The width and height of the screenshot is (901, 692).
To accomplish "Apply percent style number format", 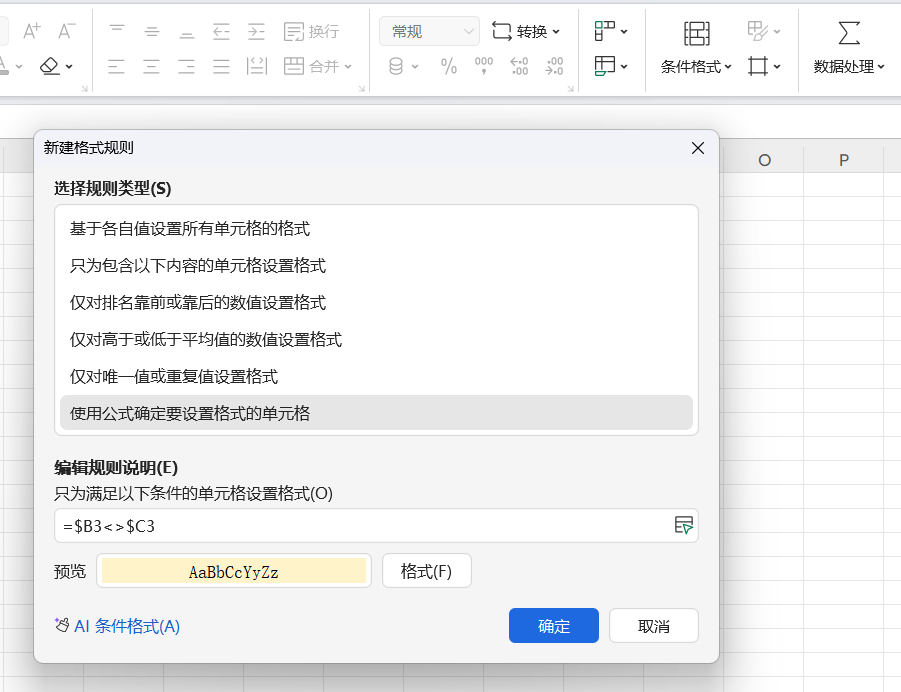I will pyautogui.click(x=449, y=67).
